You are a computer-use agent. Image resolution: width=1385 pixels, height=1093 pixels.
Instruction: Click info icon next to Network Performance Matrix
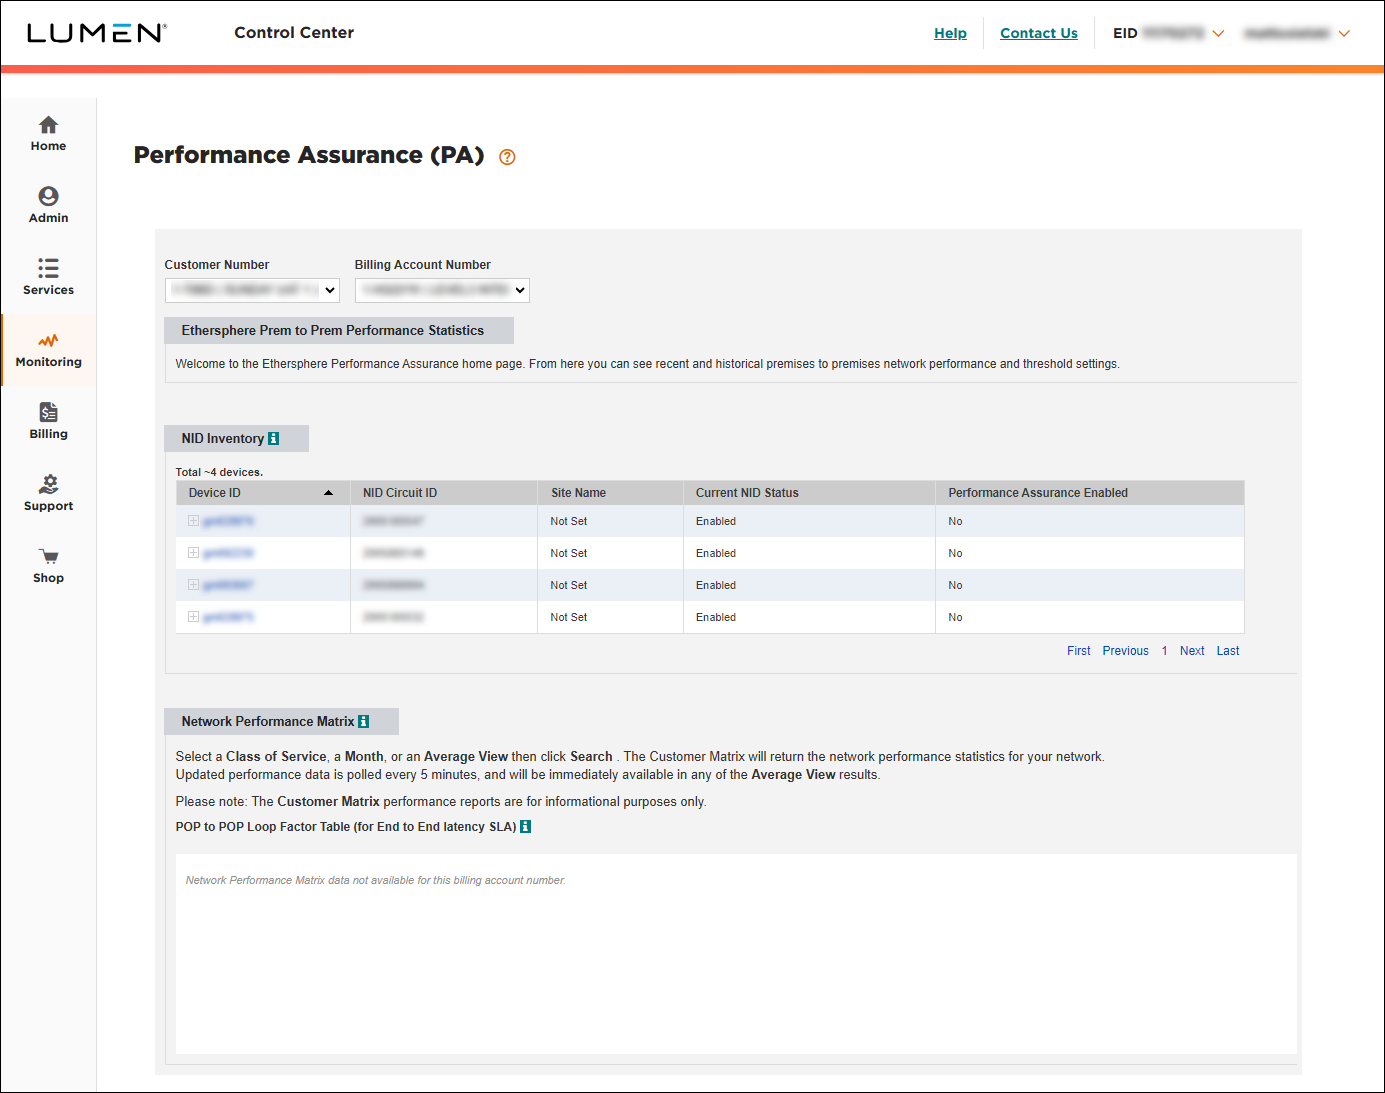(x=364, y=722)
